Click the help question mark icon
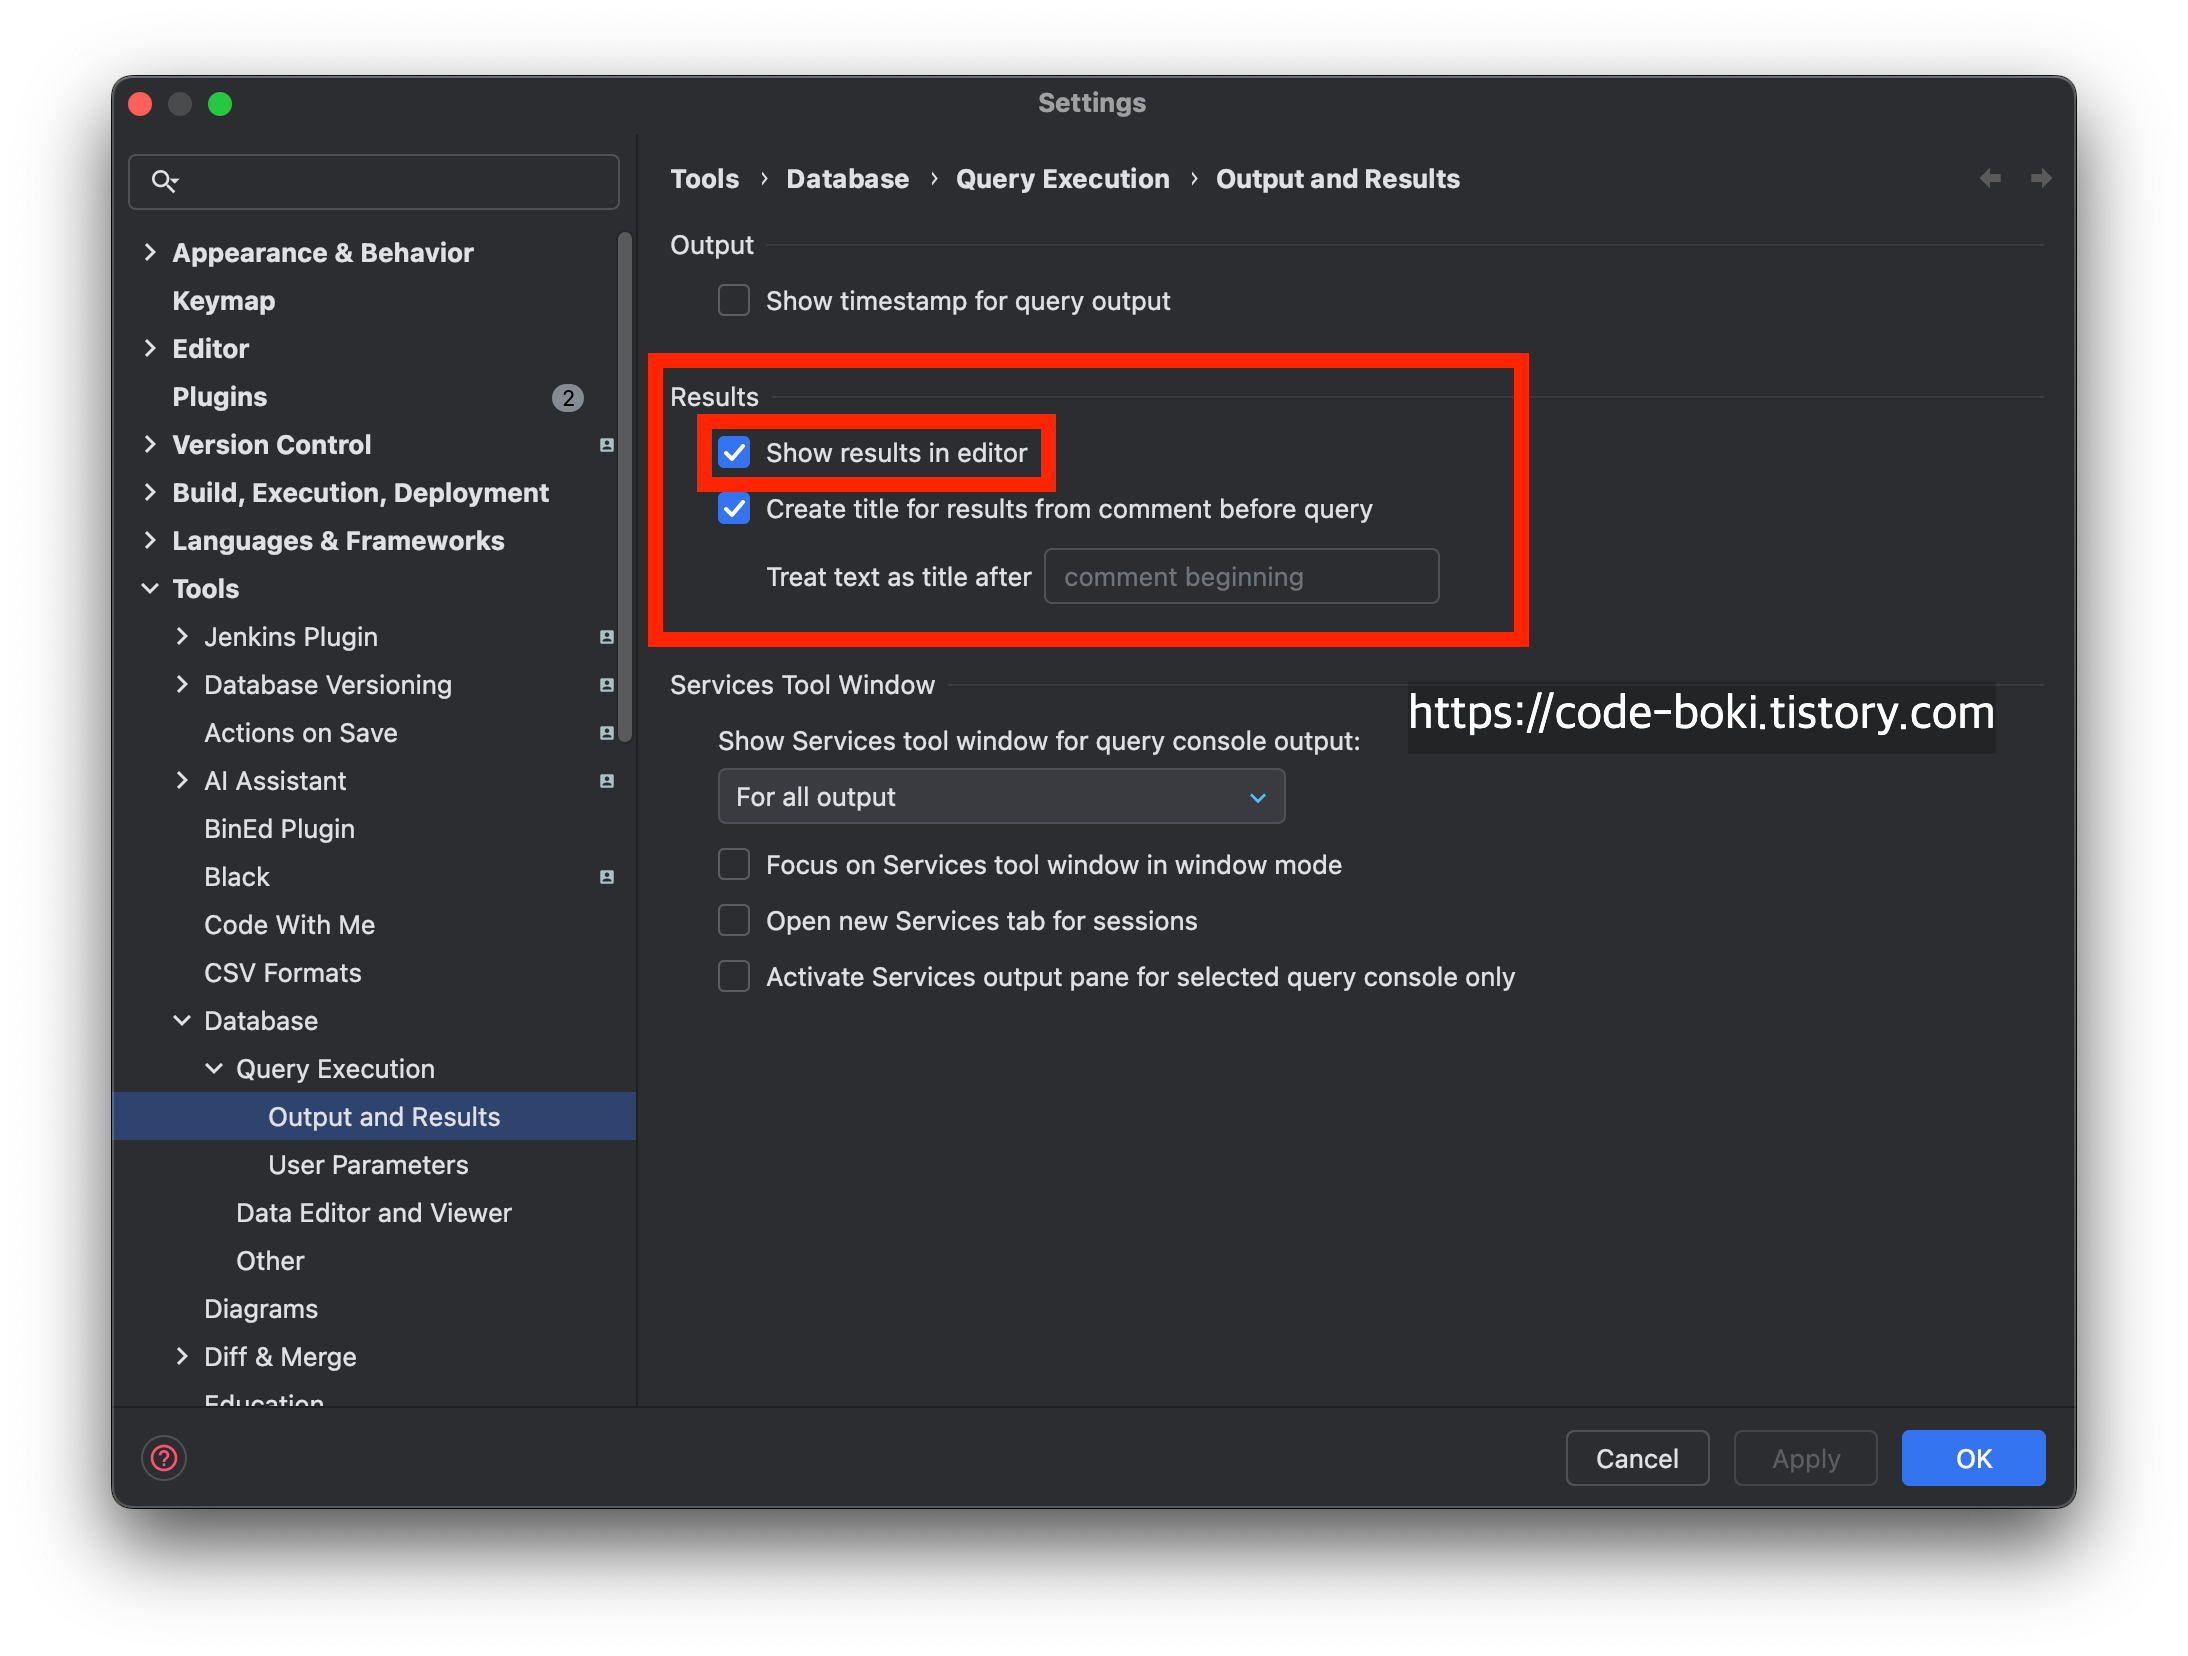This screenshot has width=2188, height=1656. coord(164,1458)
